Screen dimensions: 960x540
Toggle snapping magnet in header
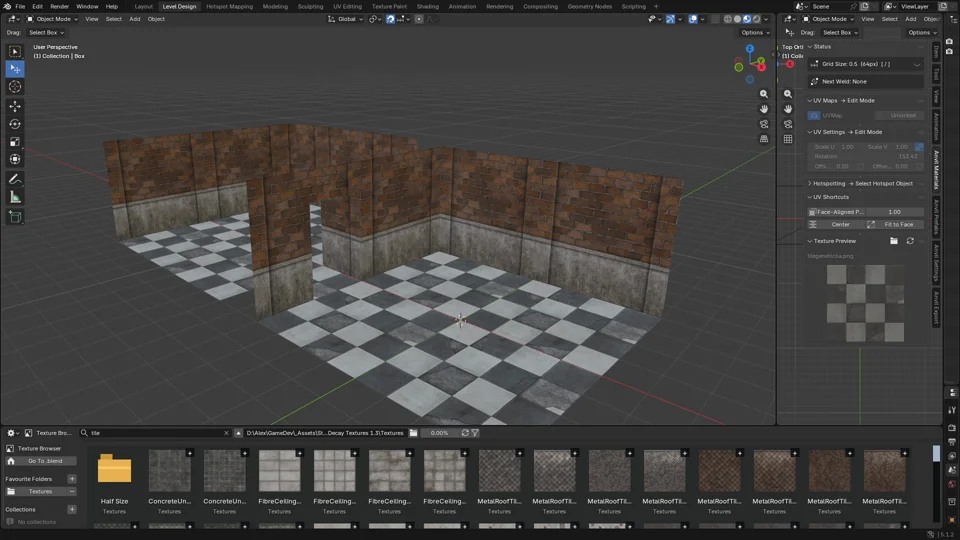click(390, 19)
